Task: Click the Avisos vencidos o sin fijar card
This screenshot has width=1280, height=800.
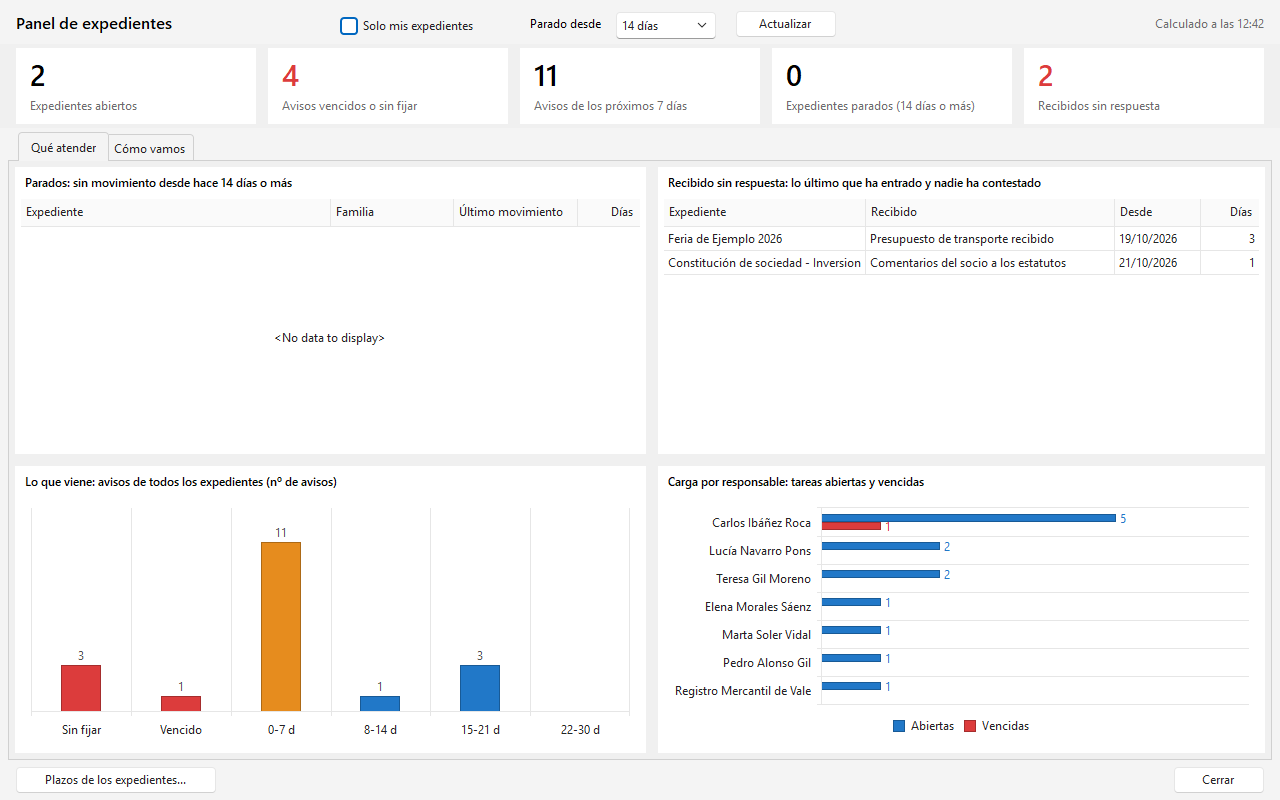Action: tap(388, 86)
